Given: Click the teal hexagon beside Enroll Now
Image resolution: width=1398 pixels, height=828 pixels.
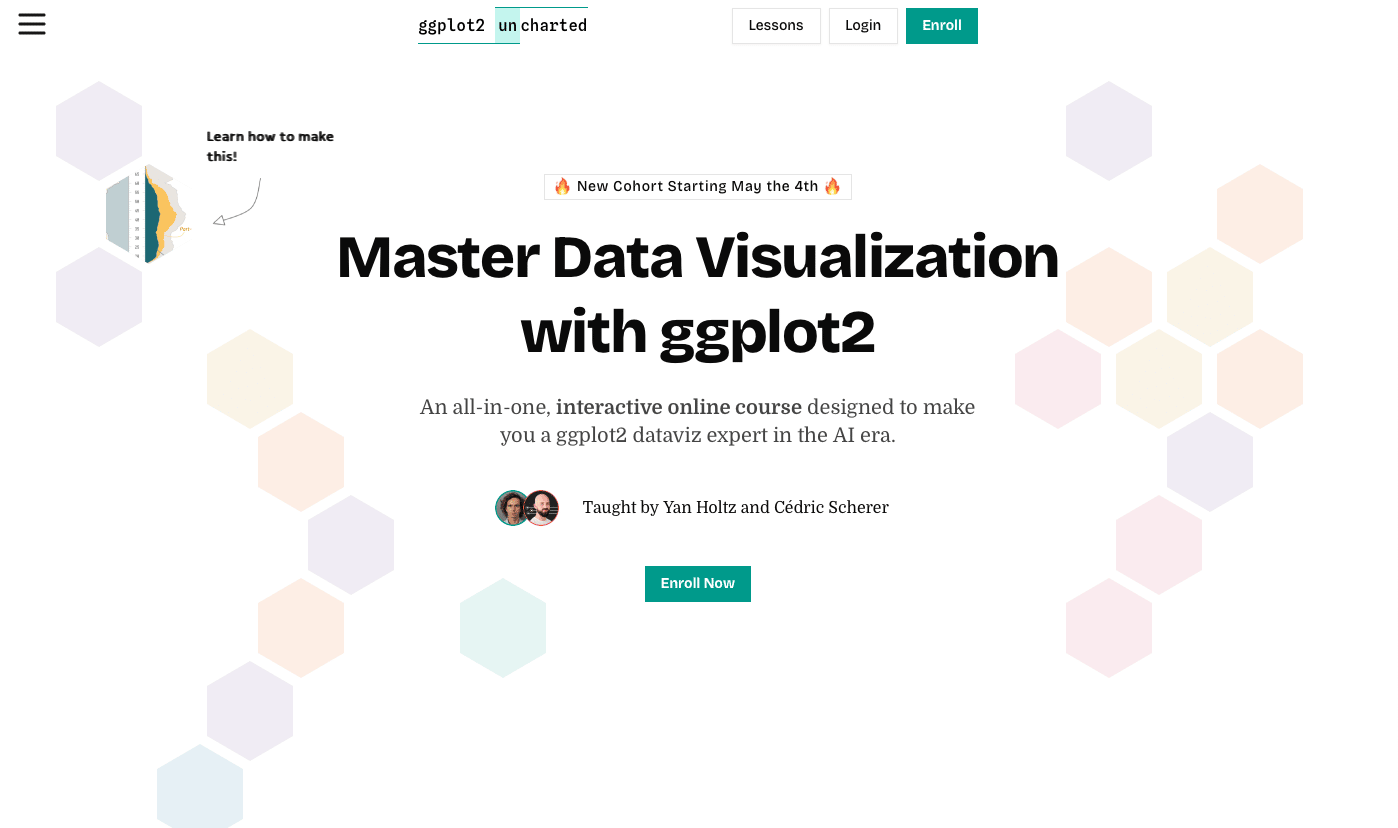Looking at the screenshot, I should 503,628.
